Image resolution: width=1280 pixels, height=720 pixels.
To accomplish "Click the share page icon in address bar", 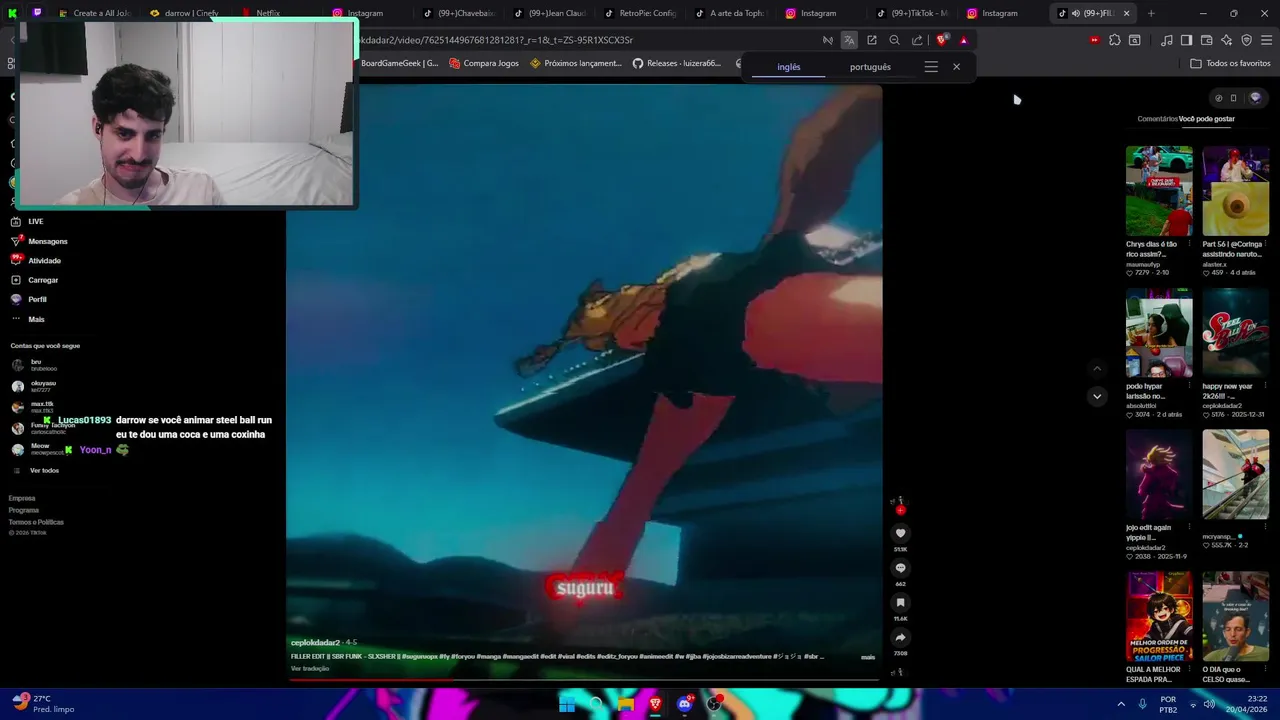I will coord(917,40).
